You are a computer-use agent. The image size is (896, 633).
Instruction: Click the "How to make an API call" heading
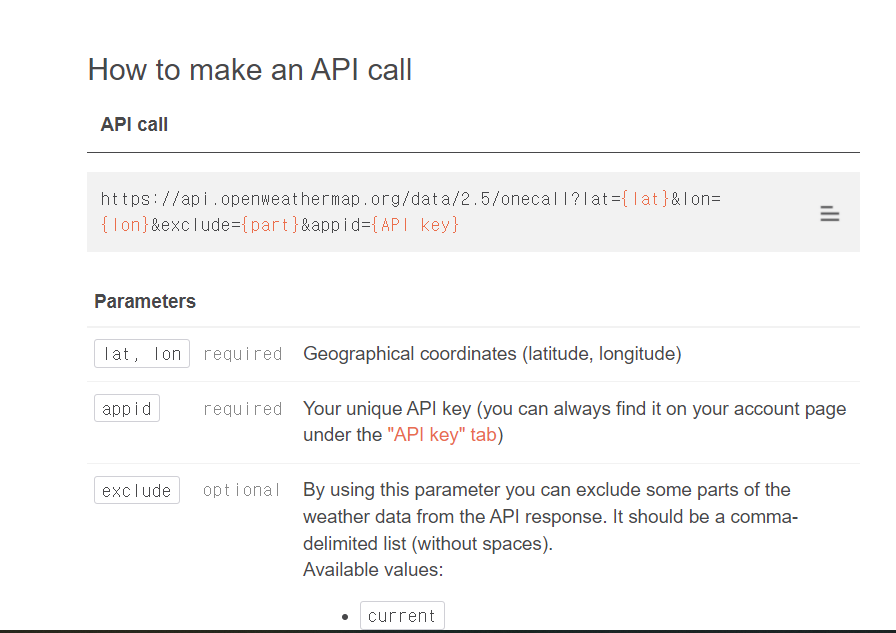[250, 70]
